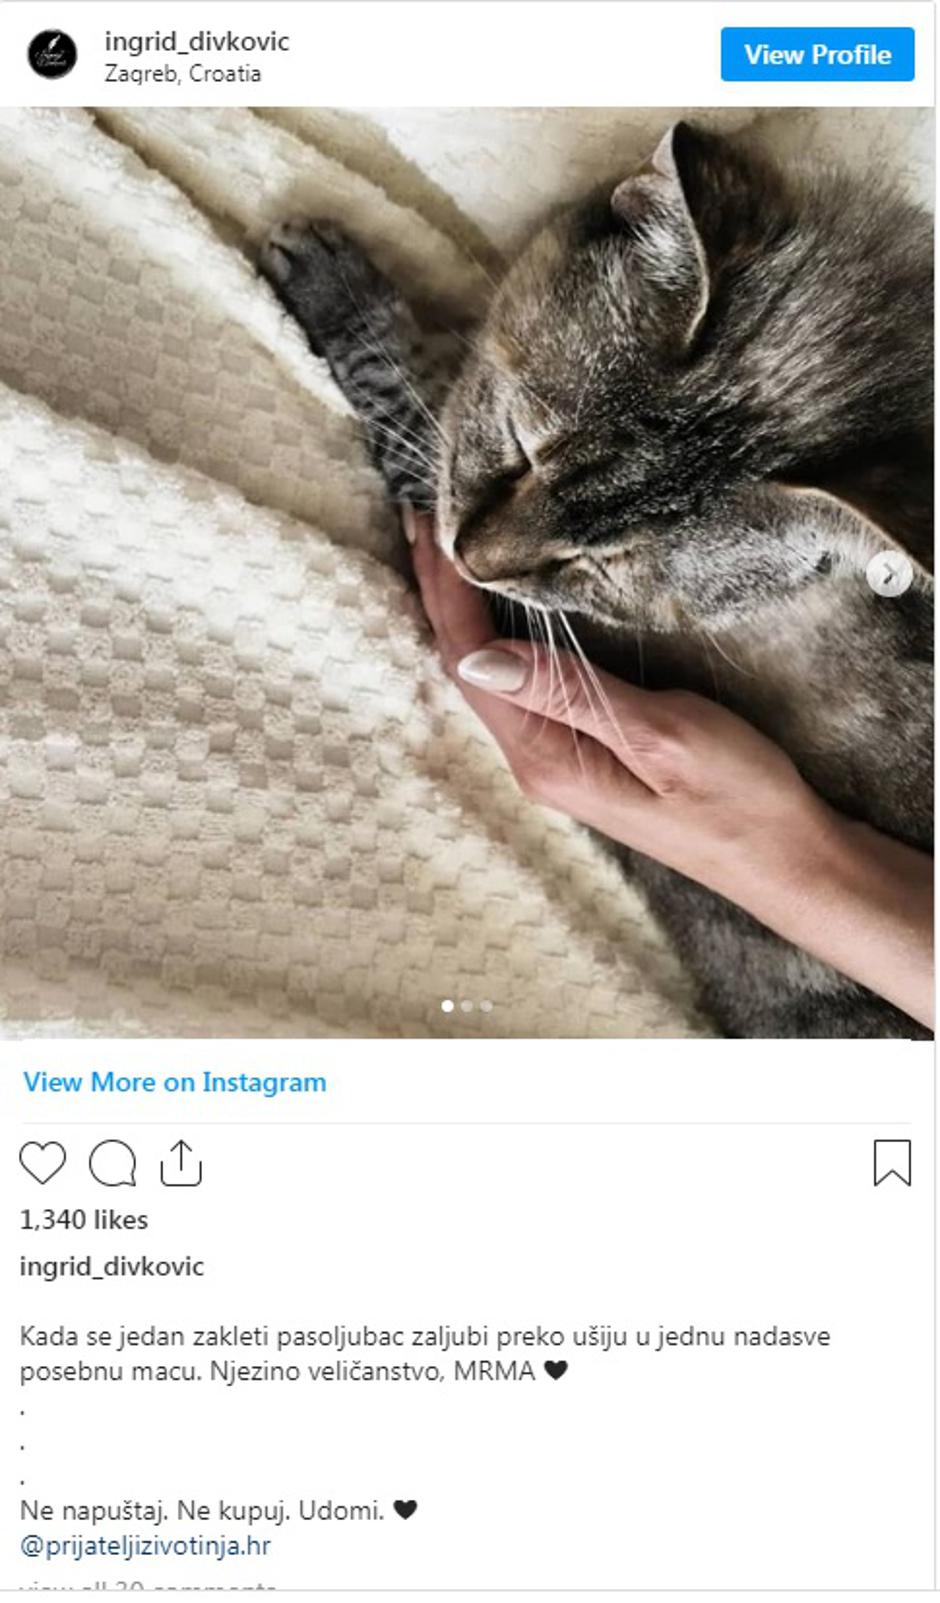
Task: Click the 'Ne napuštaj. Ne kupuj. Udomi.' line
Action: pyautogui.click(x=218, y=1510)
